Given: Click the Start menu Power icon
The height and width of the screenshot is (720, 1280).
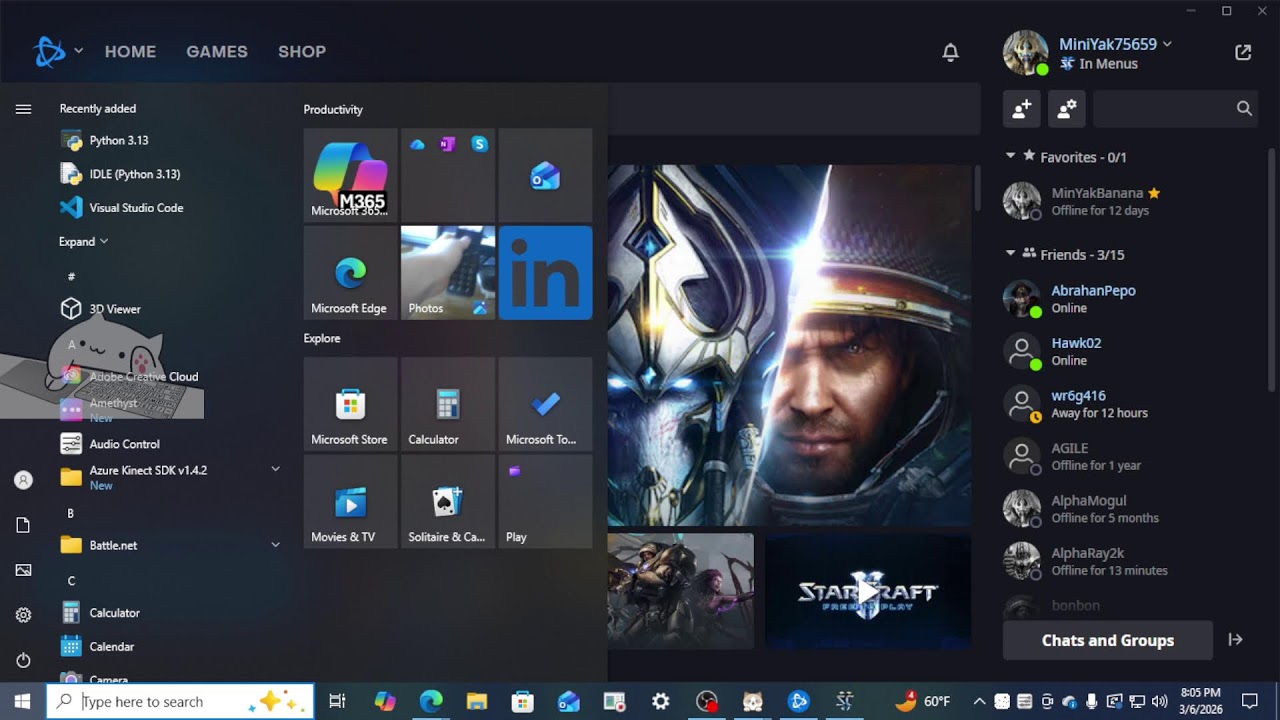Looking at the screenshot, I should coord(23,660).
